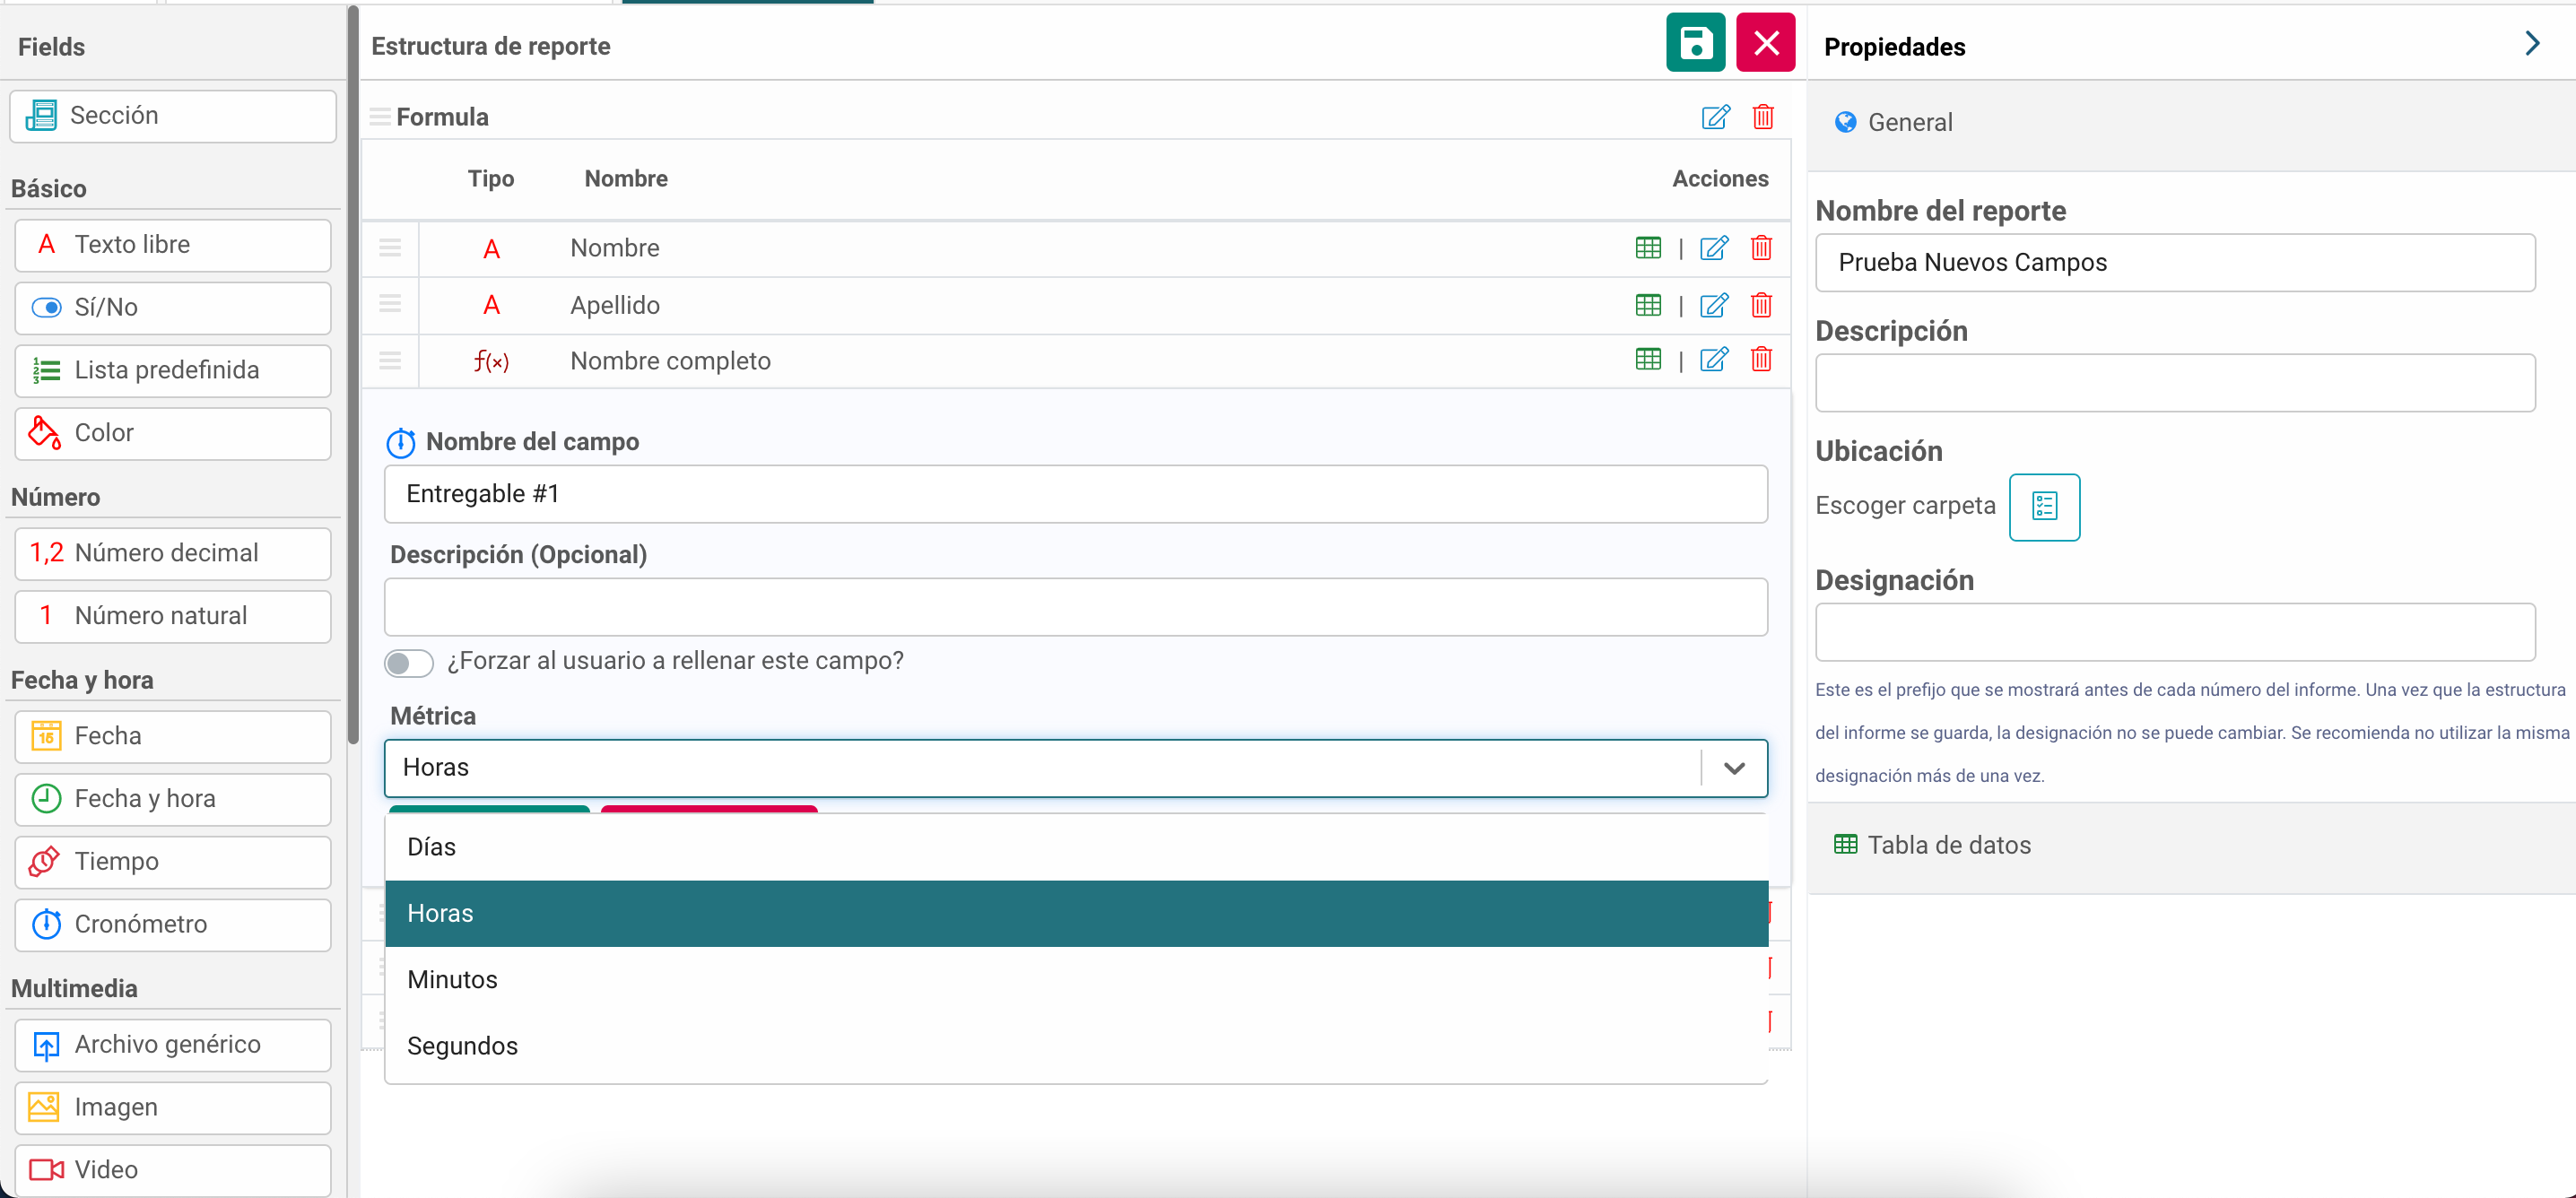Add a Color field
2576x1198 pixels.
pyautogui.click(x=173, y=433)
